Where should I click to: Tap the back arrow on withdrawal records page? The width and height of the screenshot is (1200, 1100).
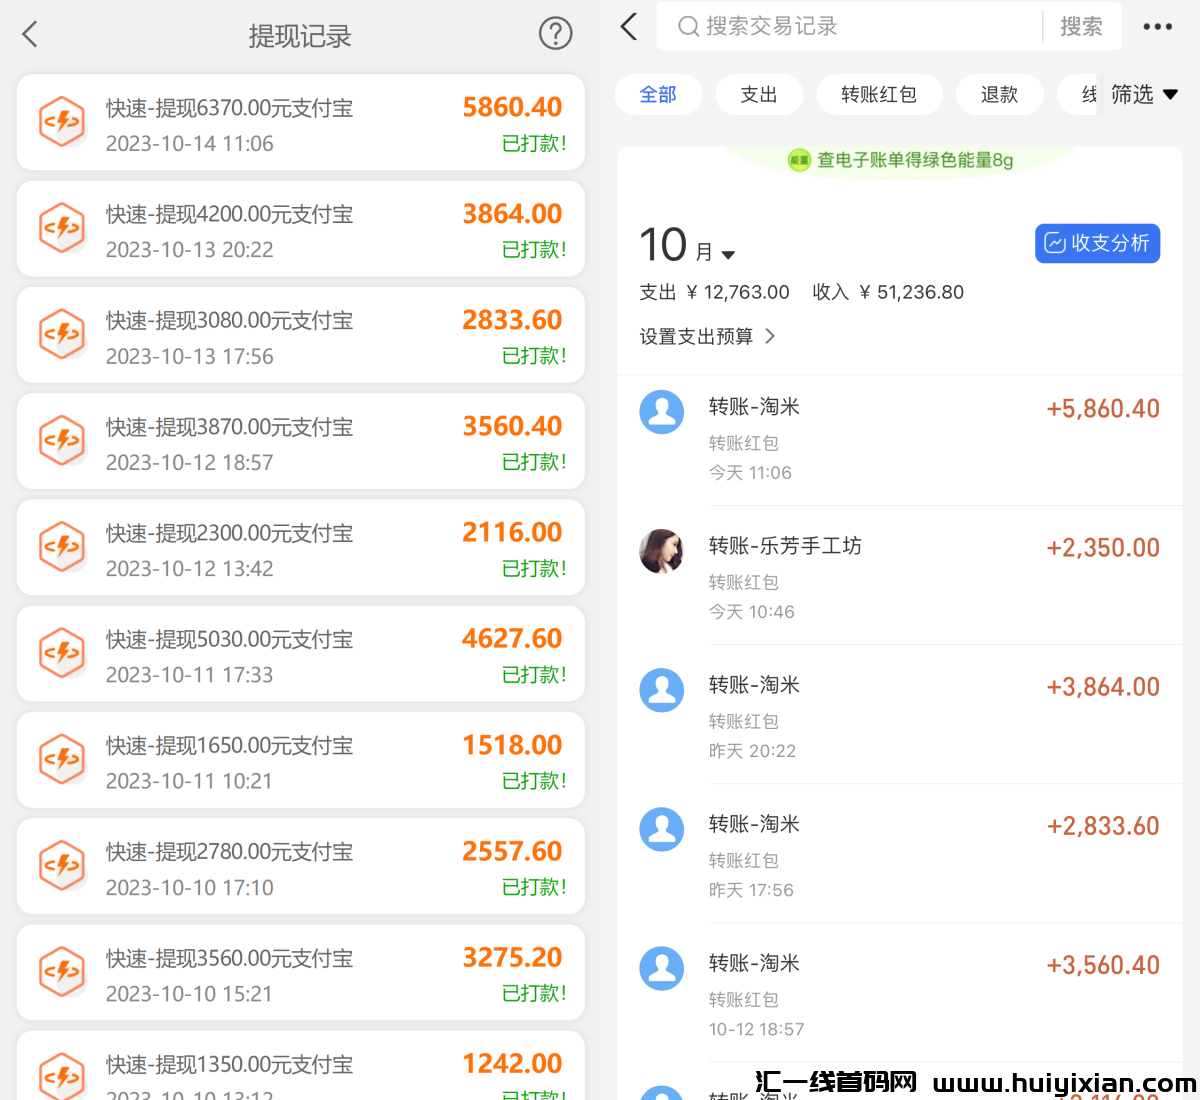point(30,35)
